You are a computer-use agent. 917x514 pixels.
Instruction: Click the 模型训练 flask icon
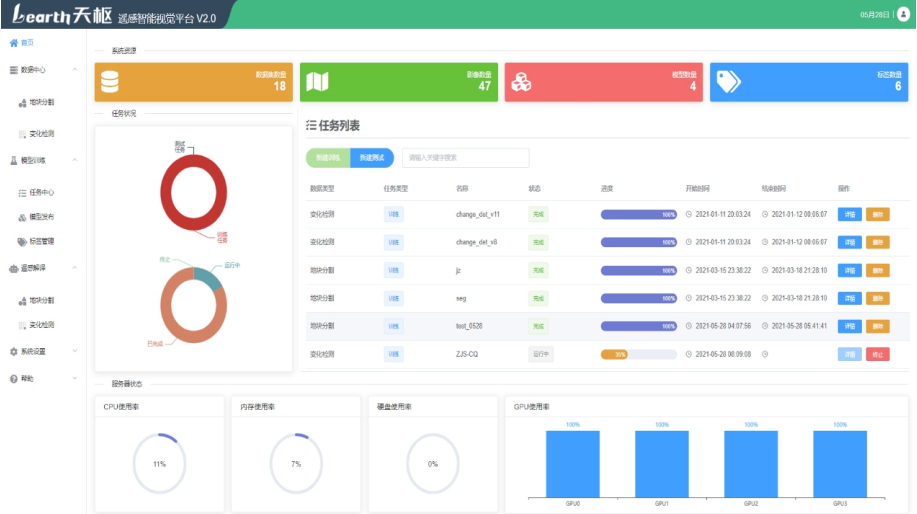pyautogui.click(x=13, y=160)
